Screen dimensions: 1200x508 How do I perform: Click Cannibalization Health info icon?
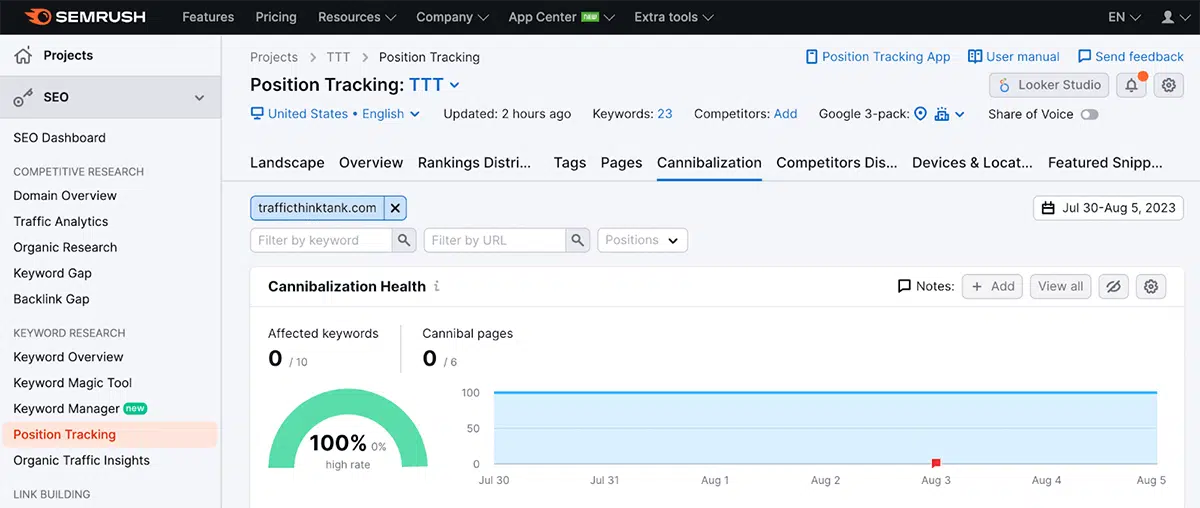(x=437, y=286)
